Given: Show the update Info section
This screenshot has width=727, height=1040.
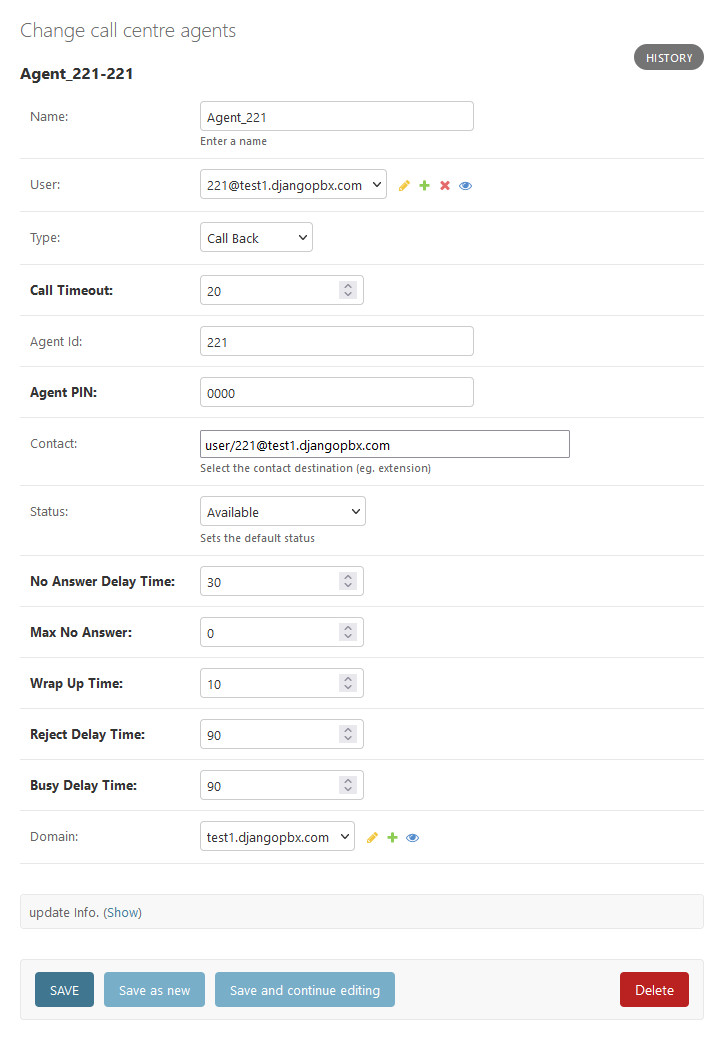Looking at the screenshot, I should 124,912.
